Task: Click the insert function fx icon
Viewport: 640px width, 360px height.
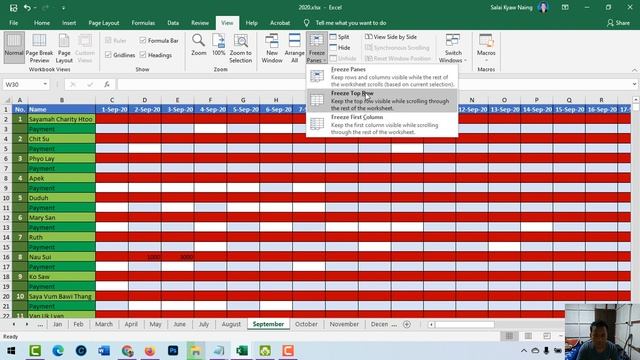Action: tap(107, 84)
